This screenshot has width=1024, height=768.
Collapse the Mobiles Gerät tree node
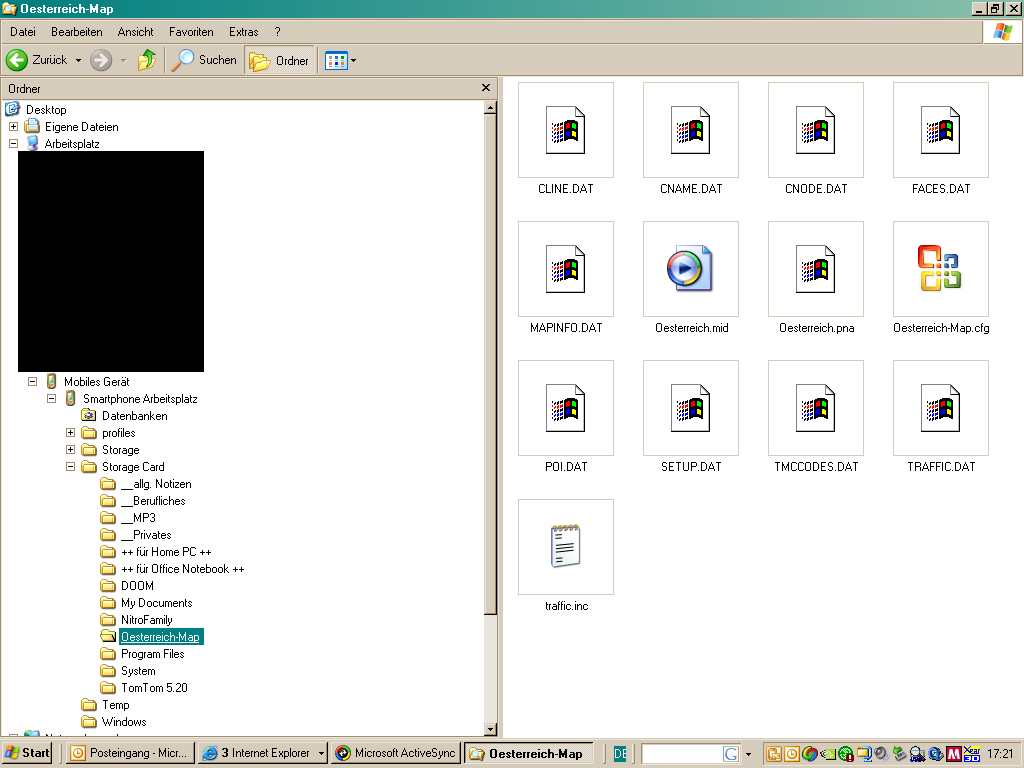(x=33, y=381)
